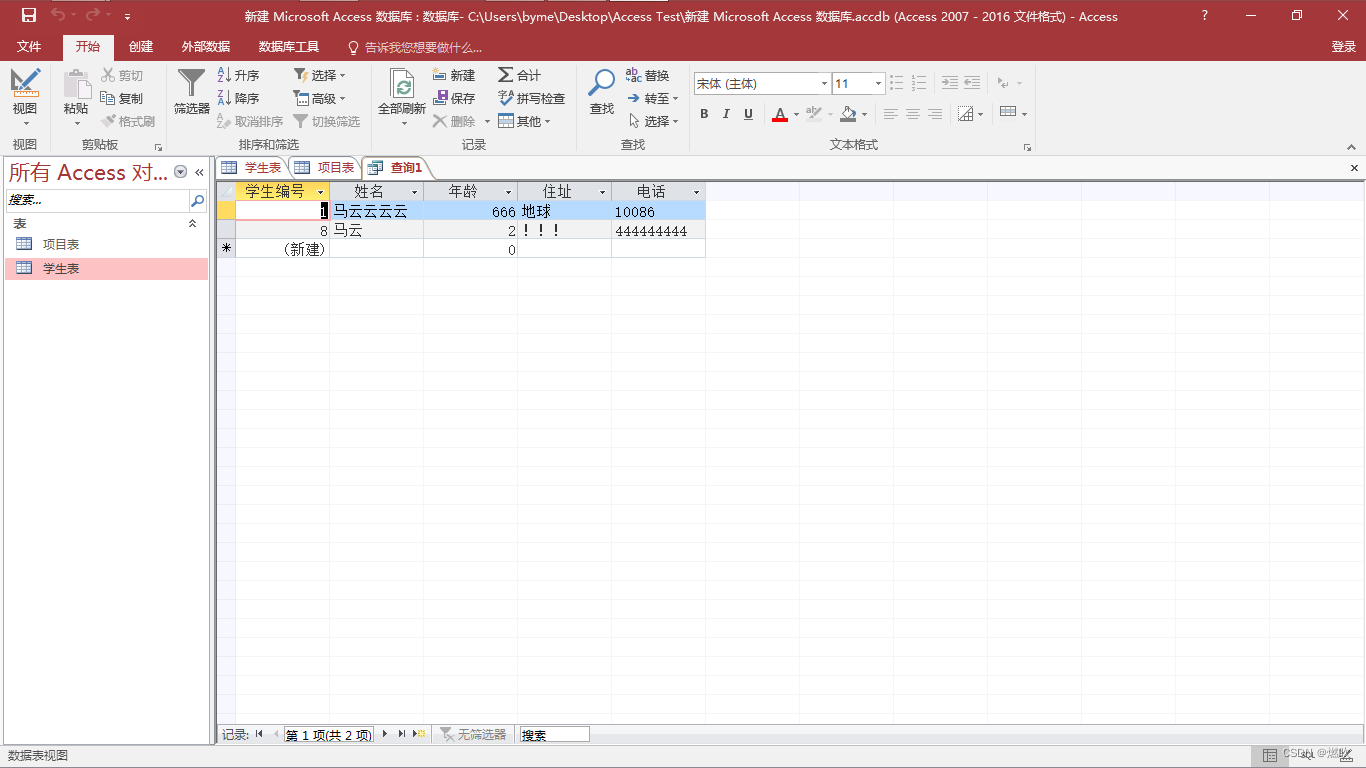Create a new record with 新建
The width and height of the screenshot is (1366, 768).
(454, 75)
